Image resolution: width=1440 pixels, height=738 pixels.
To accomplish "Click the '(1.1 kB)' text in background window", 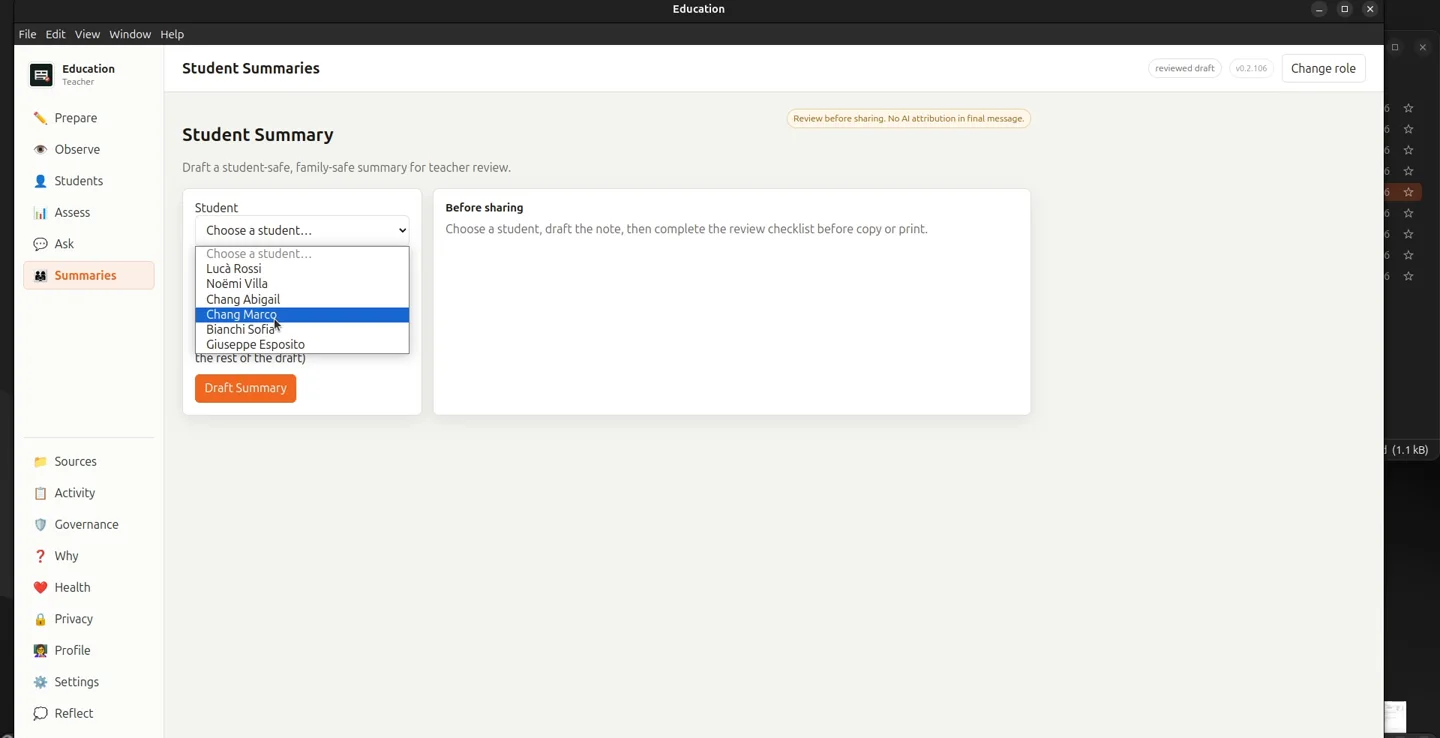I will point(1410,450).
